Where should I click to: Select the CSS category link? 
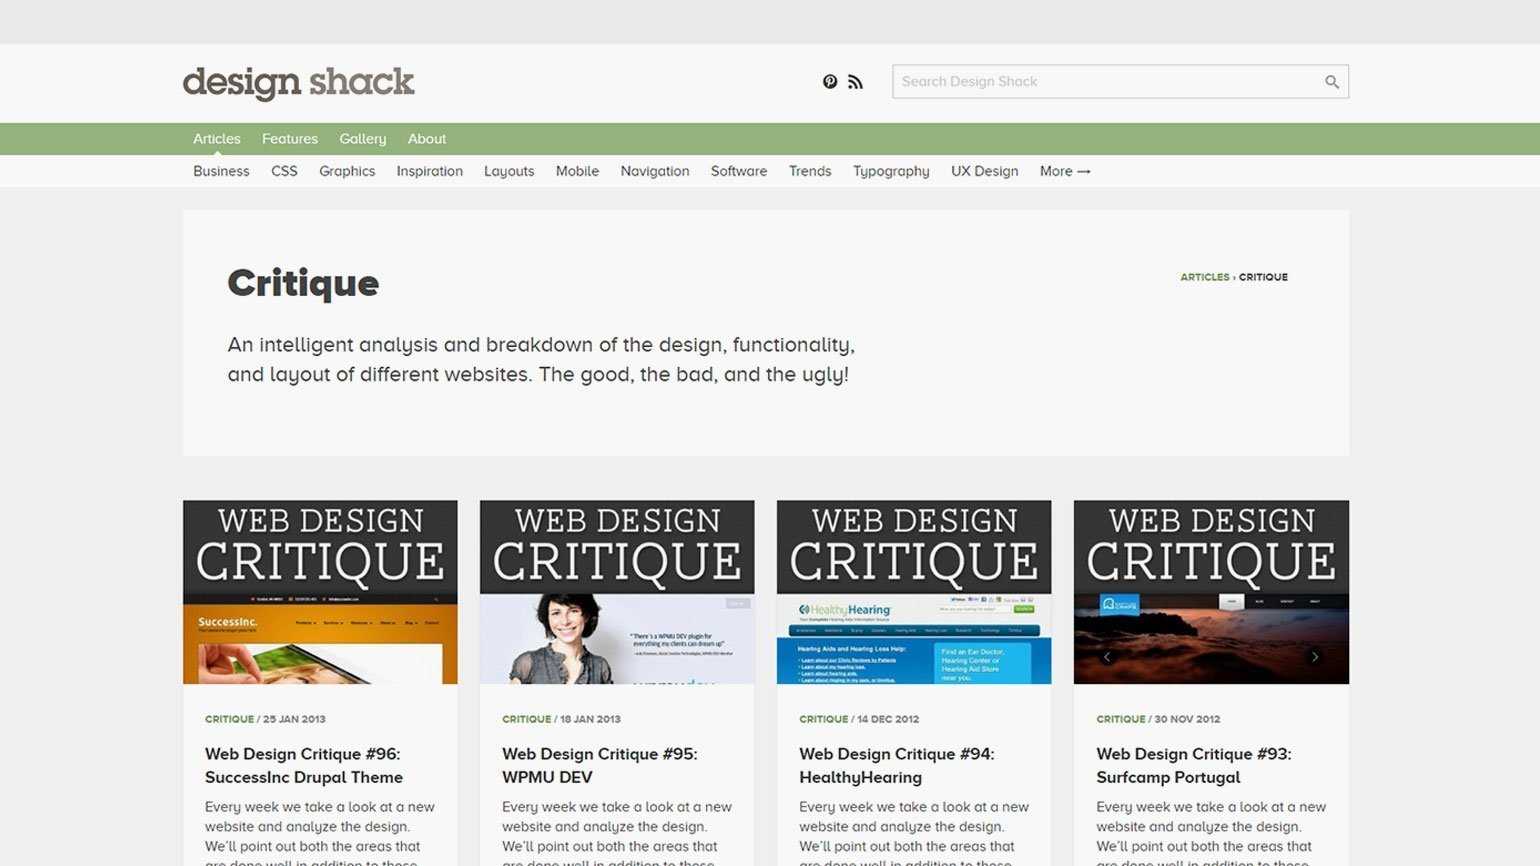(x=284, y=171)
